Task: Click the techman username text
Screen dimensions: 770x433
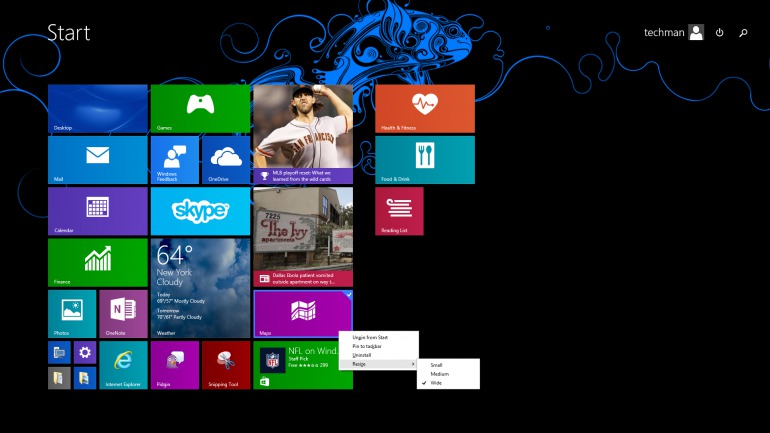Action: [664, 32]
